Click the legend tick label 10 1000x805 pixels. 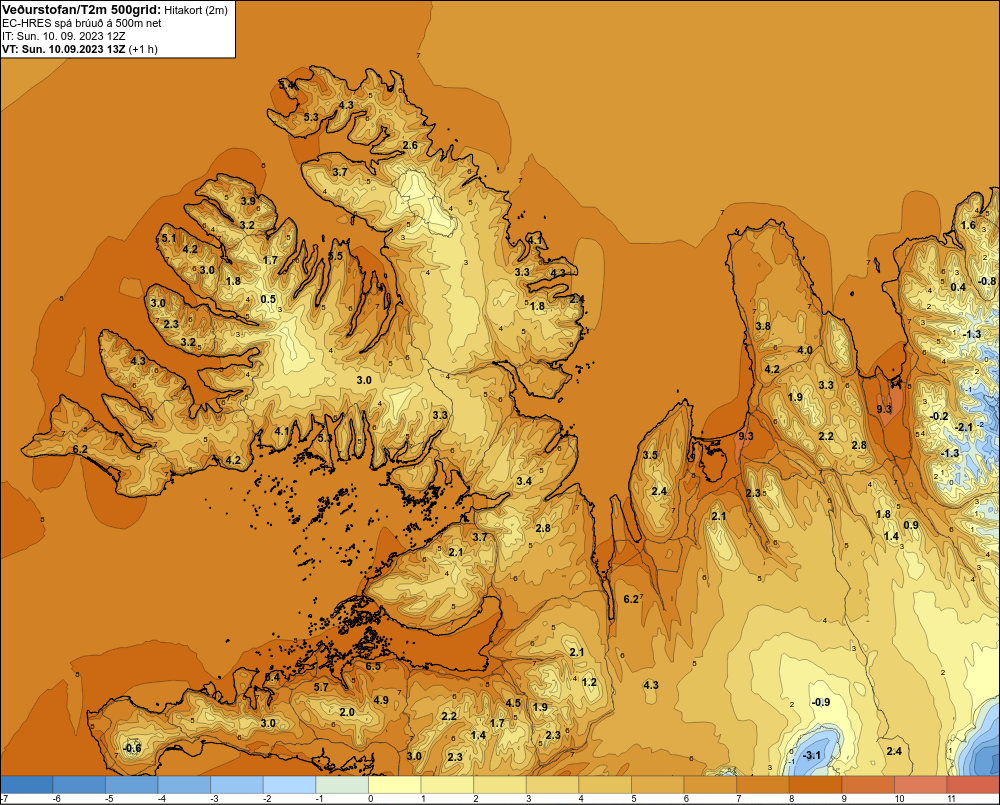[x=899, y=799]
